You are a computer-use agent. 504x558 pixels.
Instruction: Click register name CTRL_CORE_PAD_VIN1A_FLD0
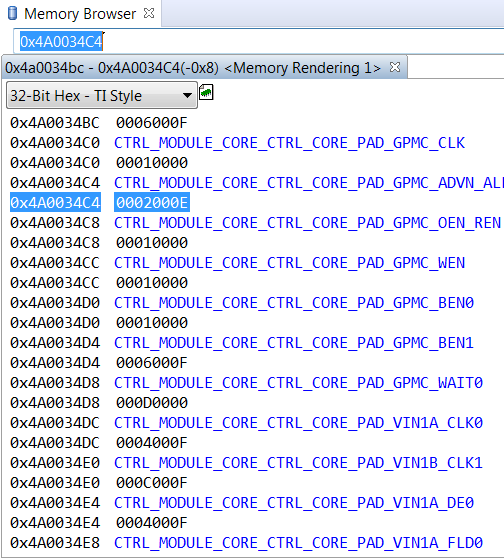(x=298, y=543)
